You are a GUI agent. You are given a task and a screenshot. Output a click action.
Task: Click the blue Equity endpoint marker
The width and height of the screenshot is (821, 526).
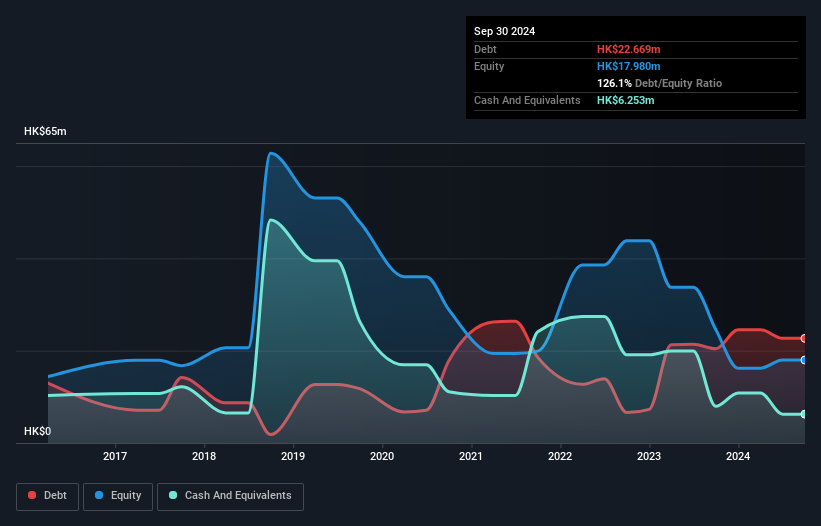click(x=804, y=360)
